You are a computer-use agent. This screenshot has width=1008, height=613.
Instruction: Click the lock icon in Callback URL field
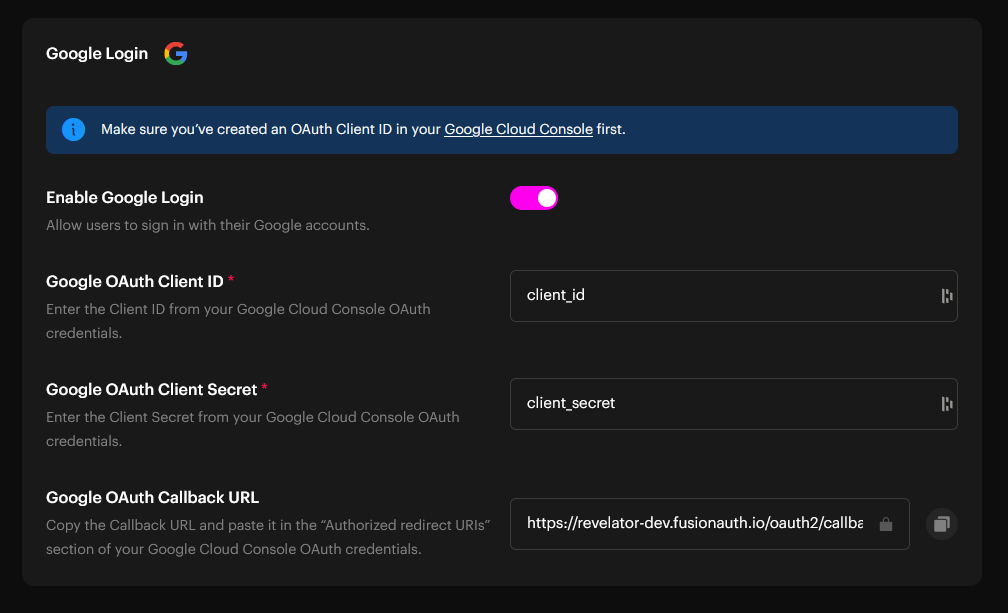pos(886,524)
